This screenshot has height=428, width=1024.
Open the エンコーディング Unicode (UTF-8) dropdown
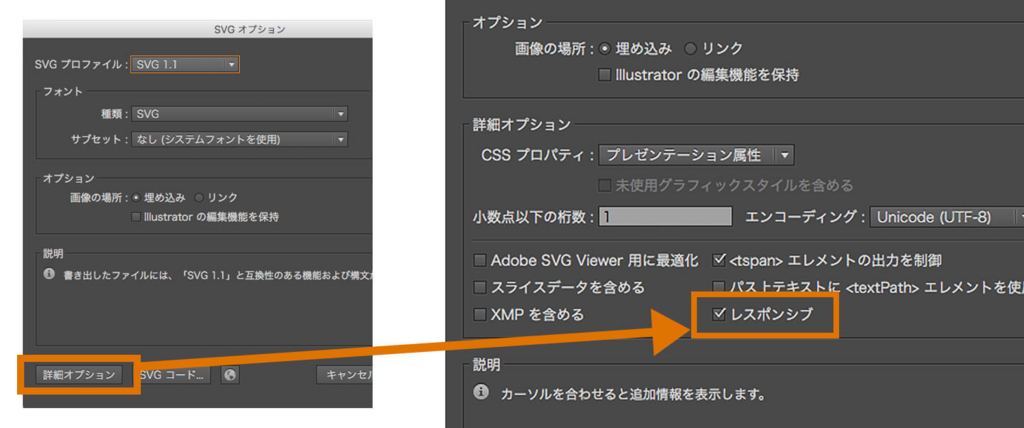pyautogui.click(x=947, y=216)
